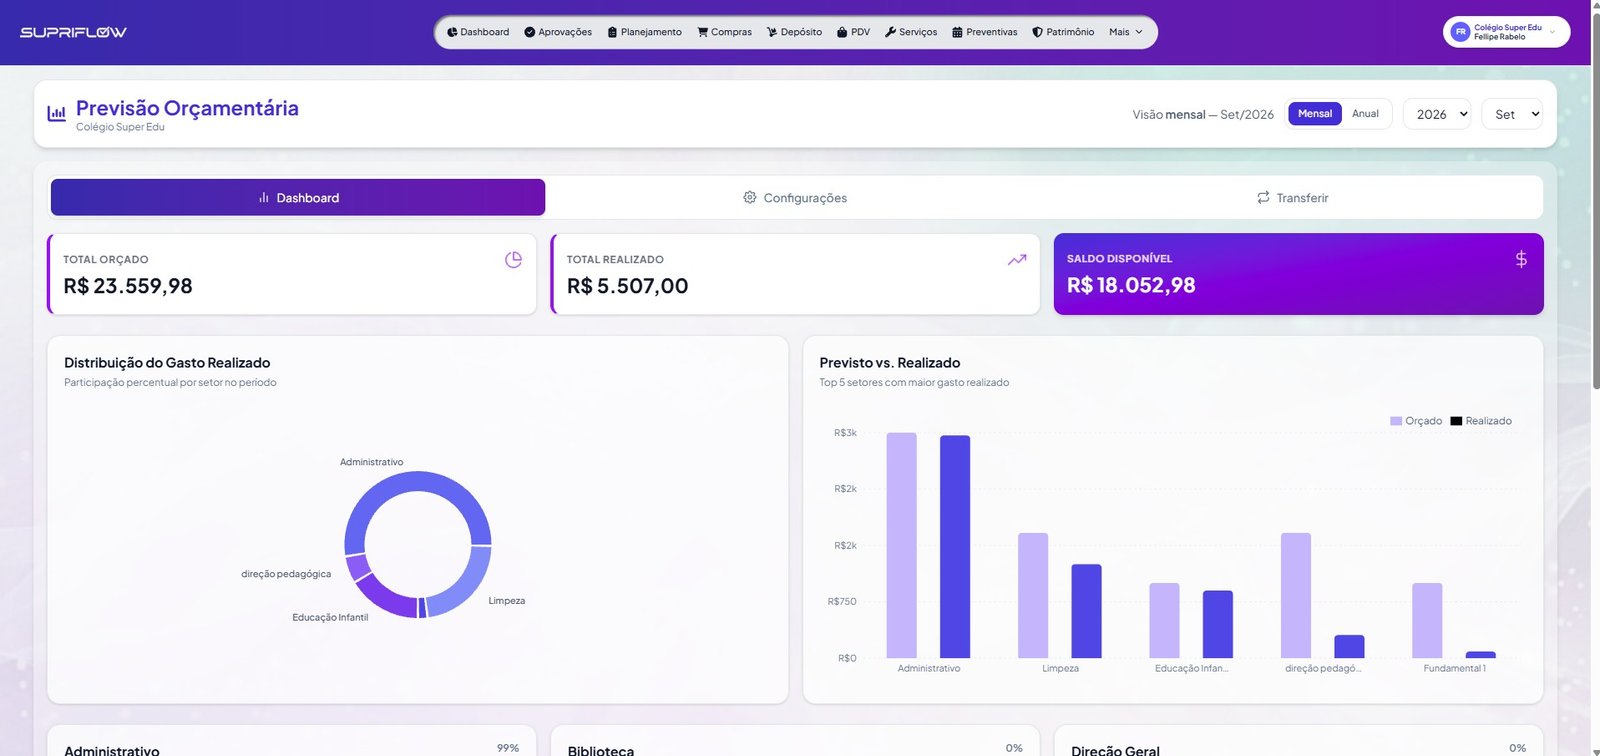
Task: Click the Saldo Disponível card
Action: click(1299, 274)
